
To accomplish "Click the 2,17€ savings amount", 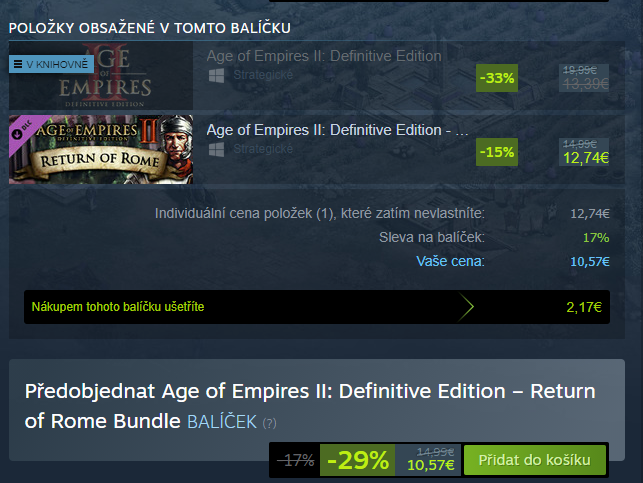I will (x=583, y=307).
